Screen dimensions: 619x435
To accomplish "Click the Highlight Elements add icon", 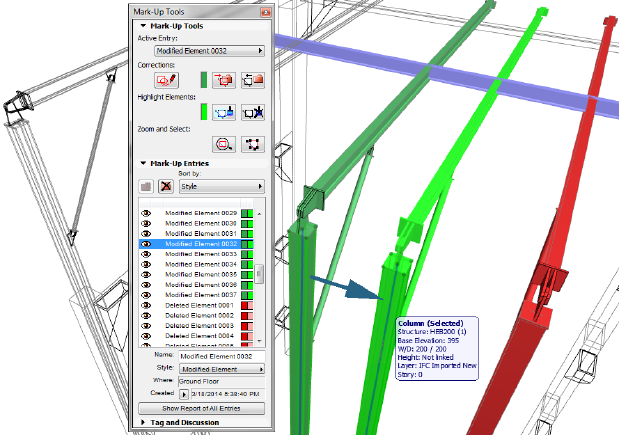I will click(224, 112).
